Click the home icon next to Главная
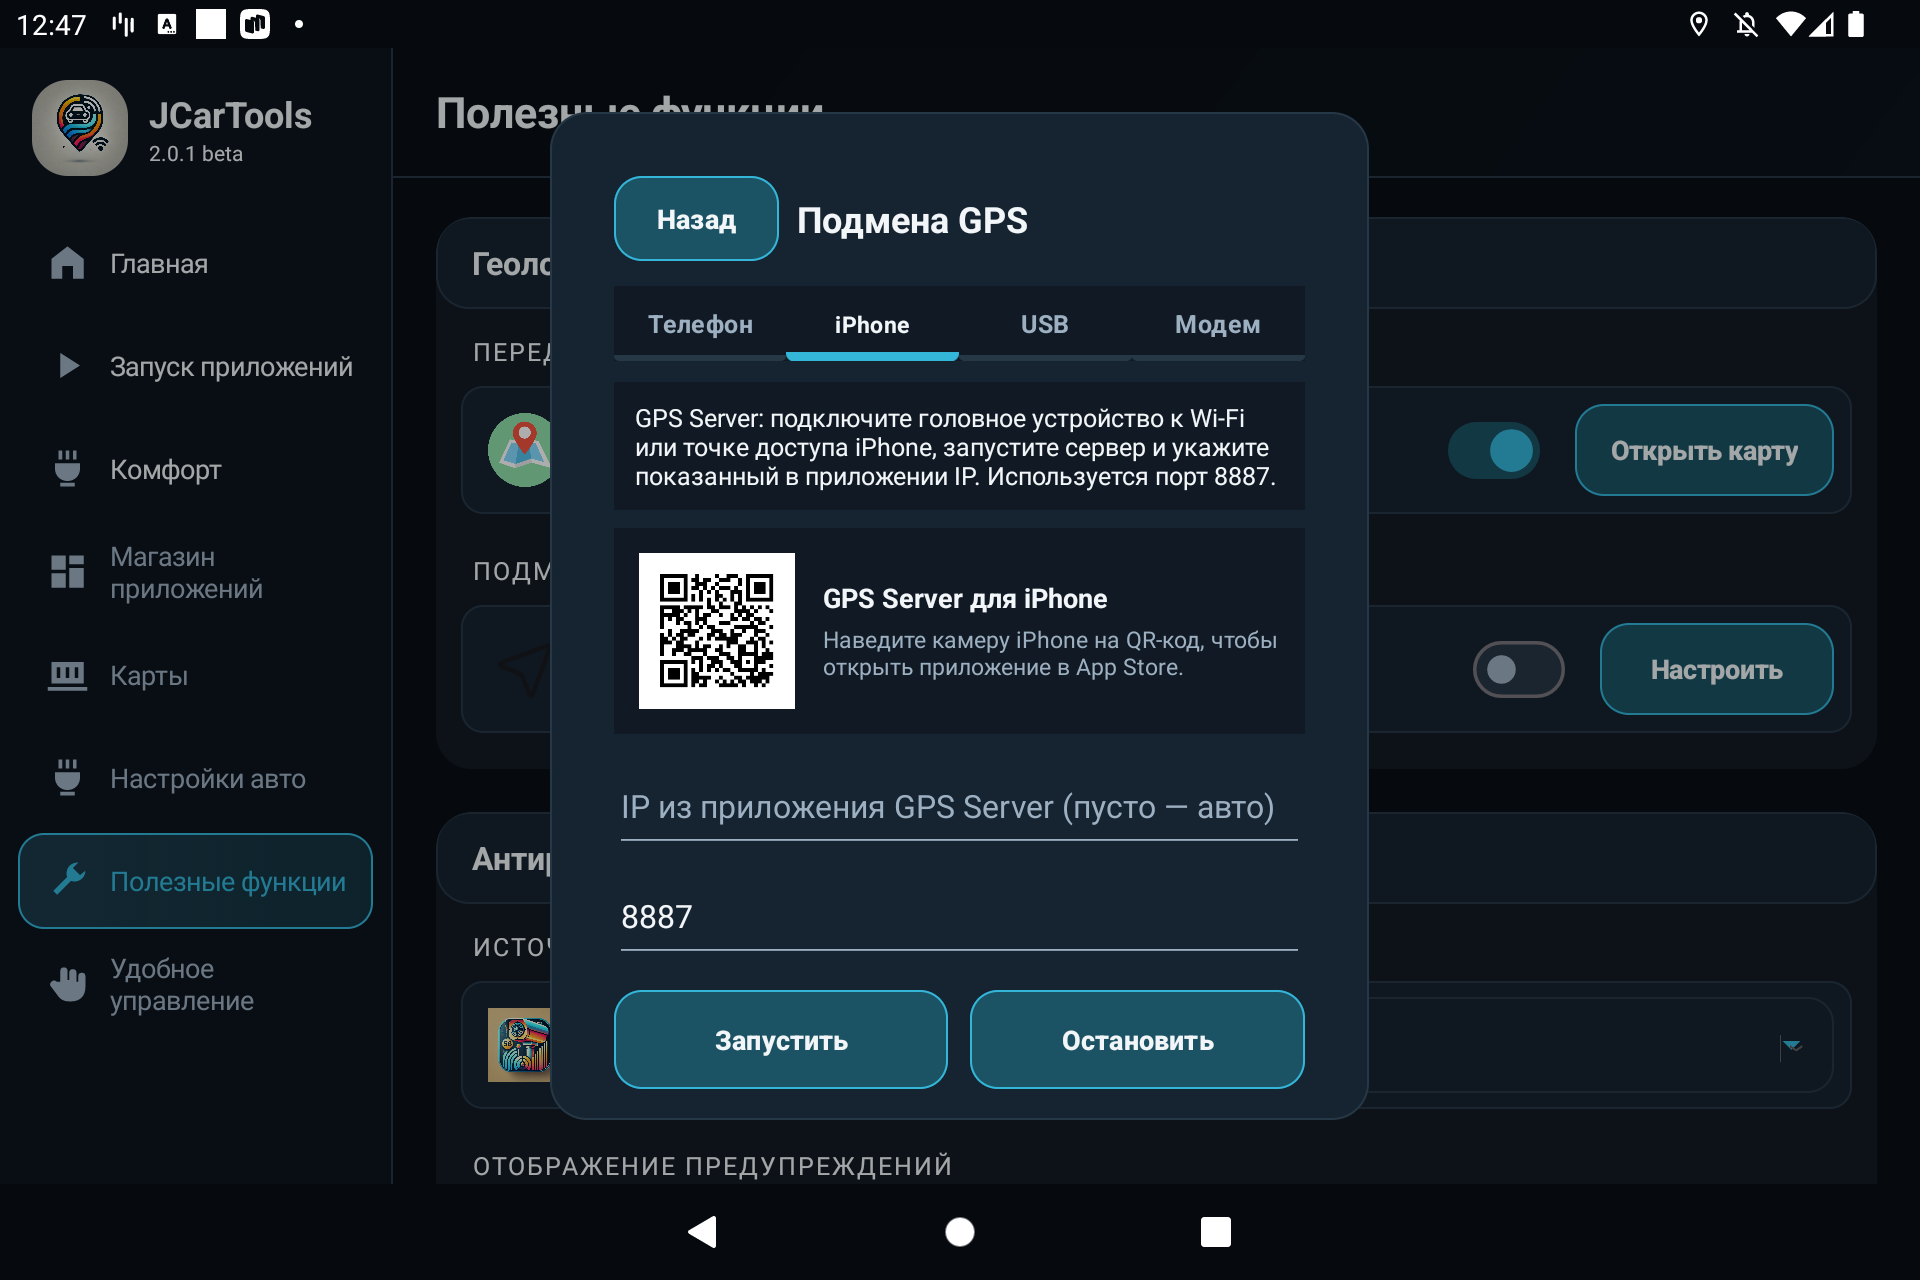This screenshot has height=1280, width=1920. 67,263
